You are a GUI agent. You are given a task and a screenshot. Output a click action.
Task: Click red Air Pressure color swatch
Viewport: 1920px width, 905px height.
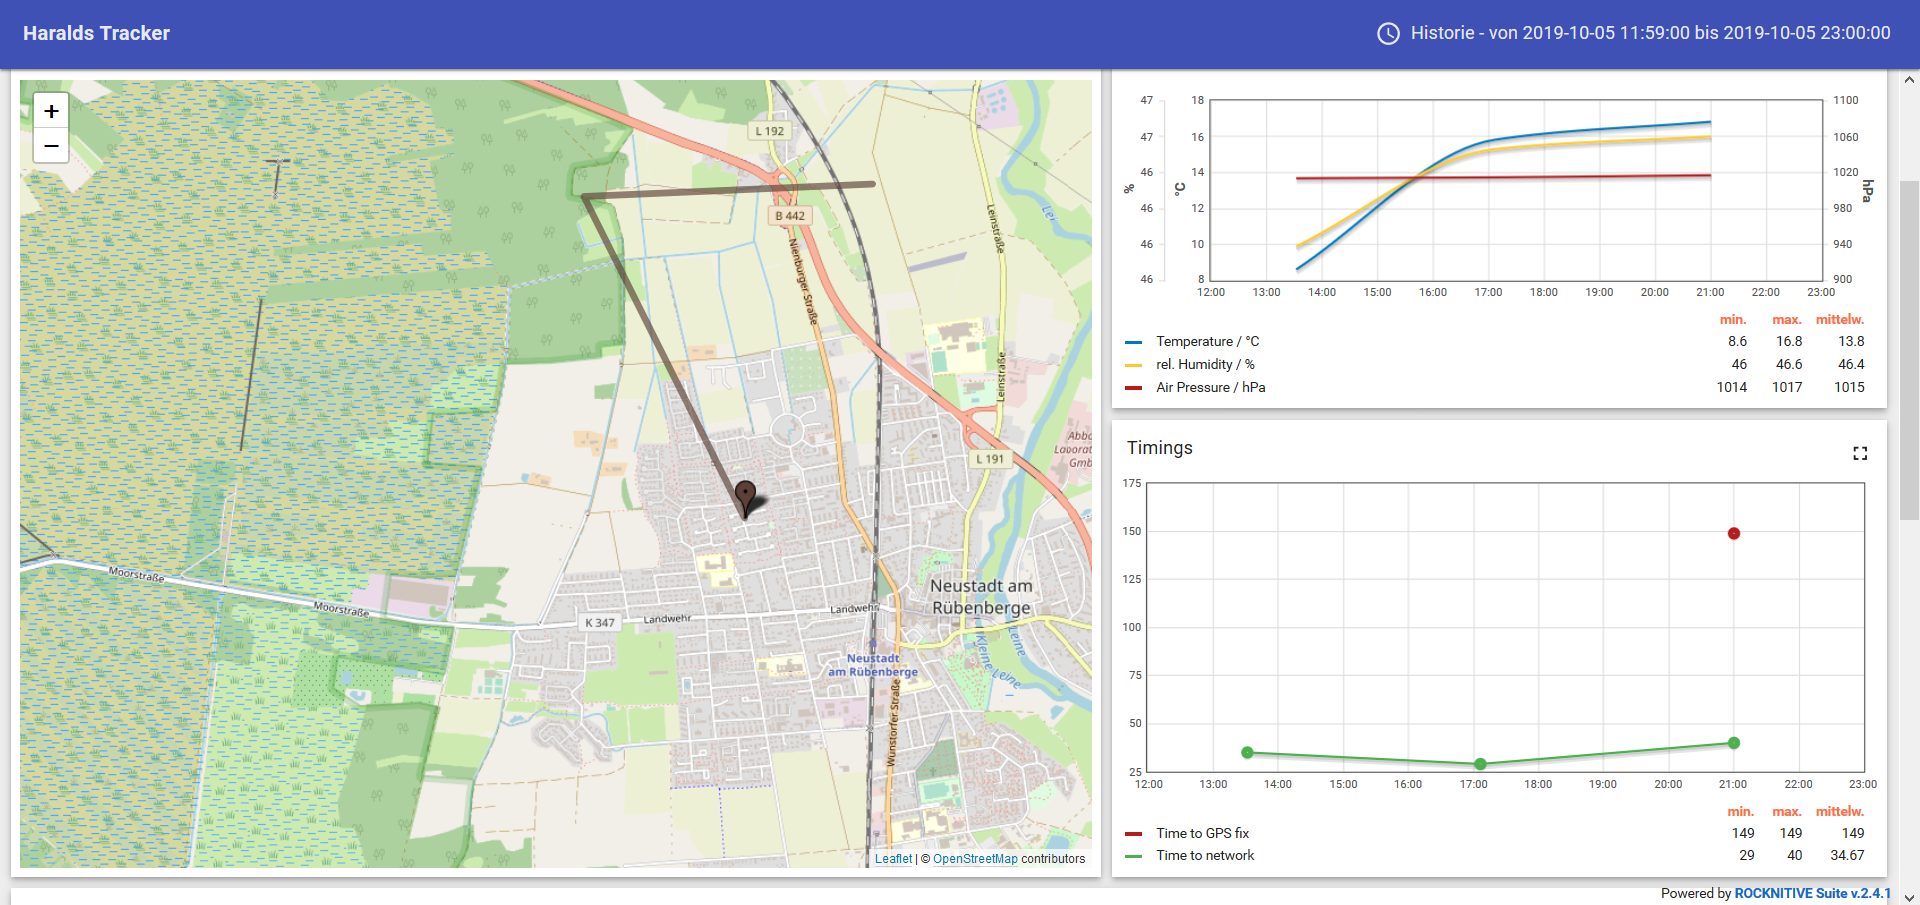(1133, 388)
